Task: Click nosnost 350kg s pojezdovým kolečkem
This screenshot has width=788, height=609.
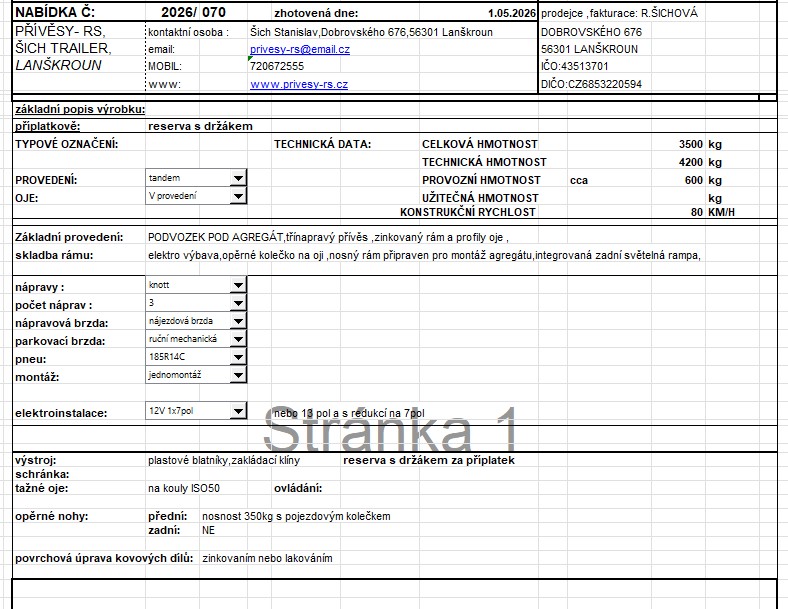Action: [296, 516]
